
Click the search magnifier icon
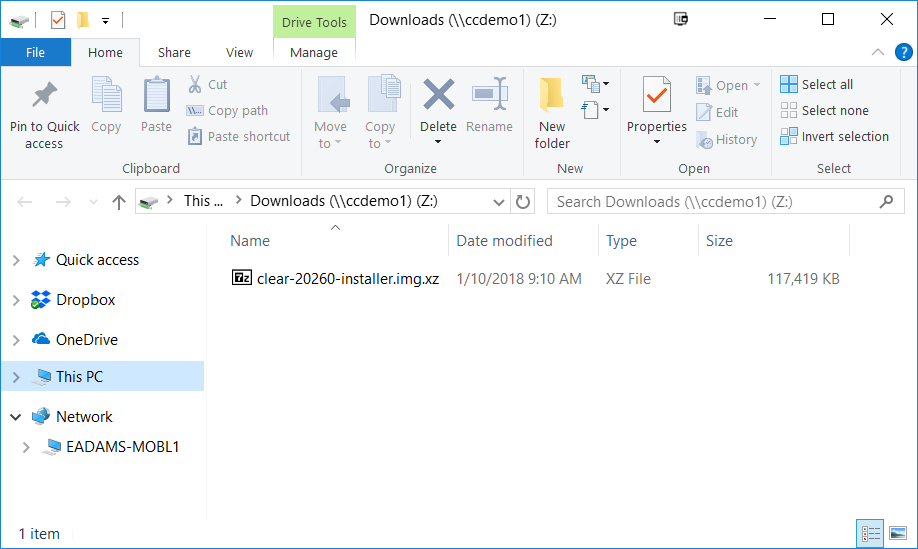[886, 202]
